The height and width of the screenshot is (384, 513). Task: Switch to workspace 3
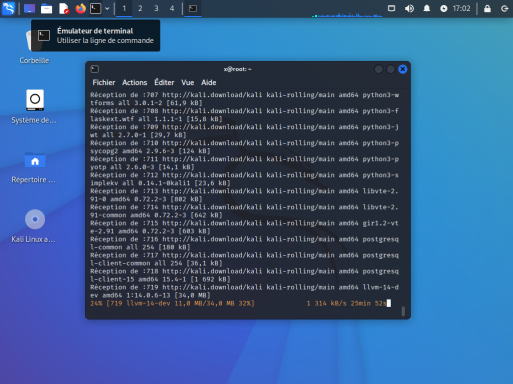(156, 8)
